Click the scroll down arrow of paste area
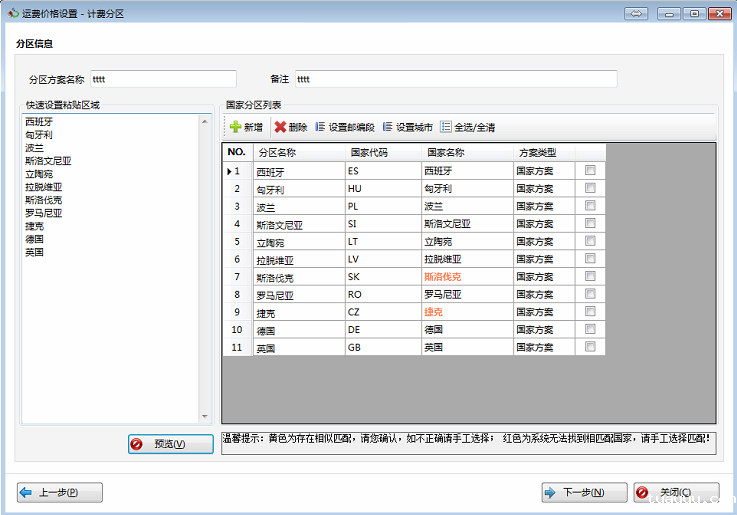 point(205,416)
